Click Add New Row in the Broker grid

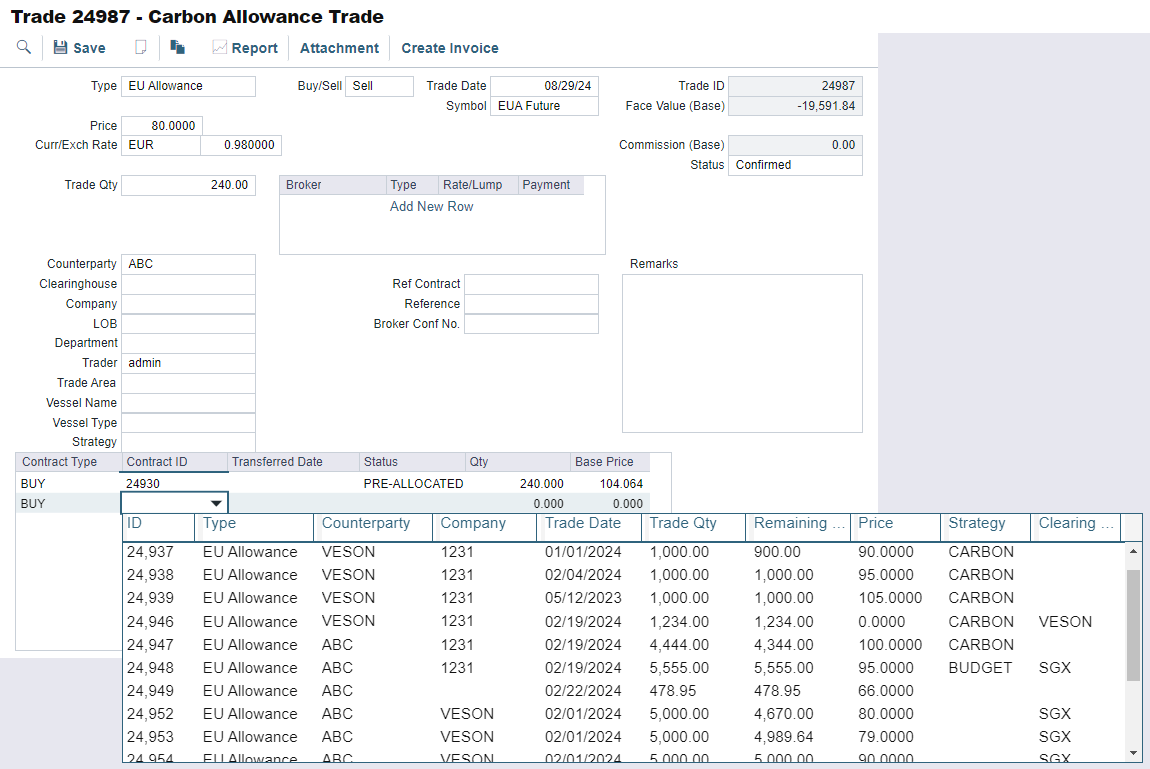[431, 206]
